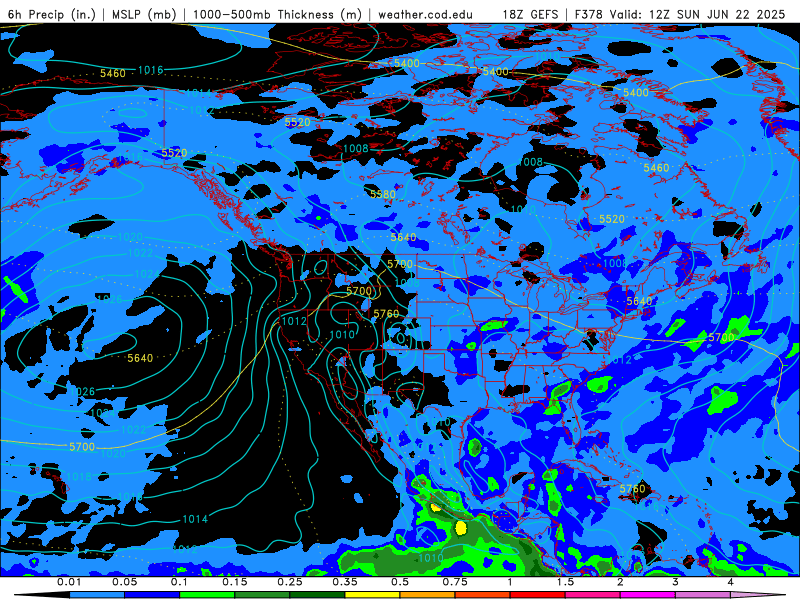Click the '1010' label over Nevada

pyautogui.click(x=342, y=335)
